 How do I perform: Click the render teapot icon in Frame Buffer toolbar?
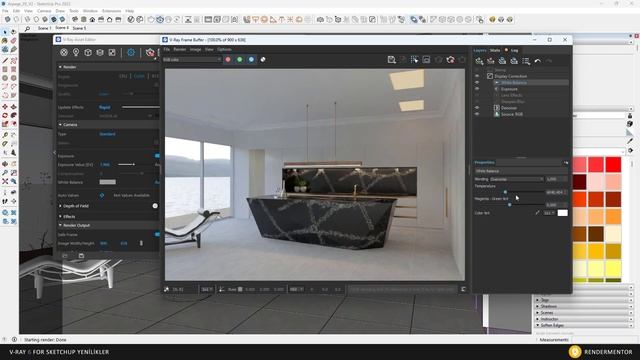tap(450, 60)
